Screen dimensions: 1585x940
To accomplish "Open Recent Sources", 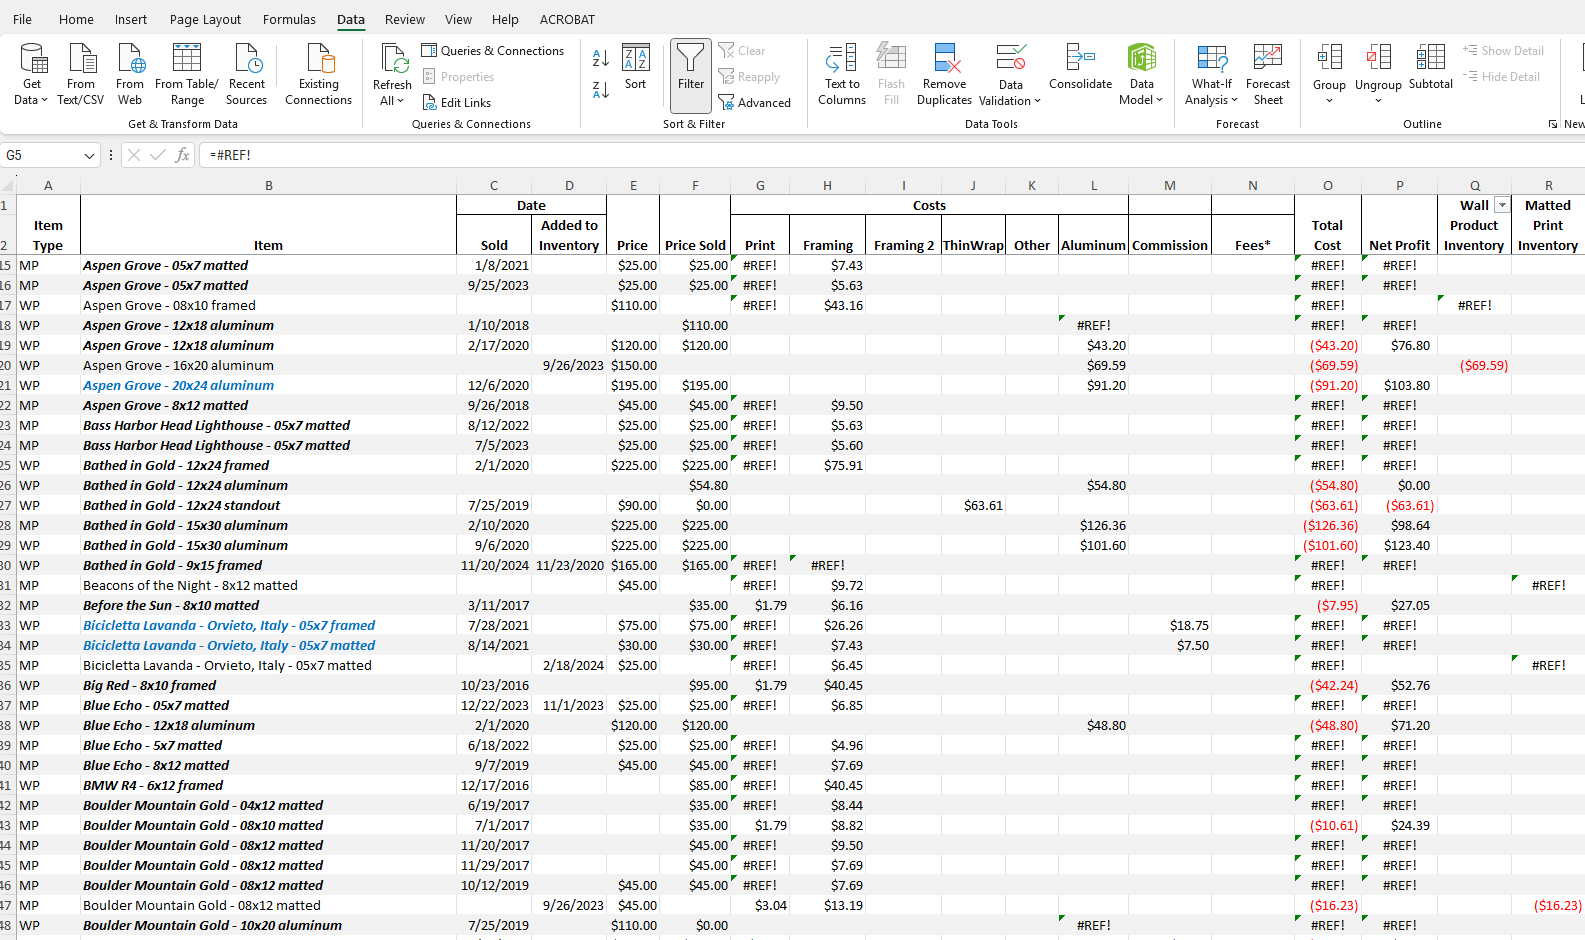I will [x=247, y=74].
